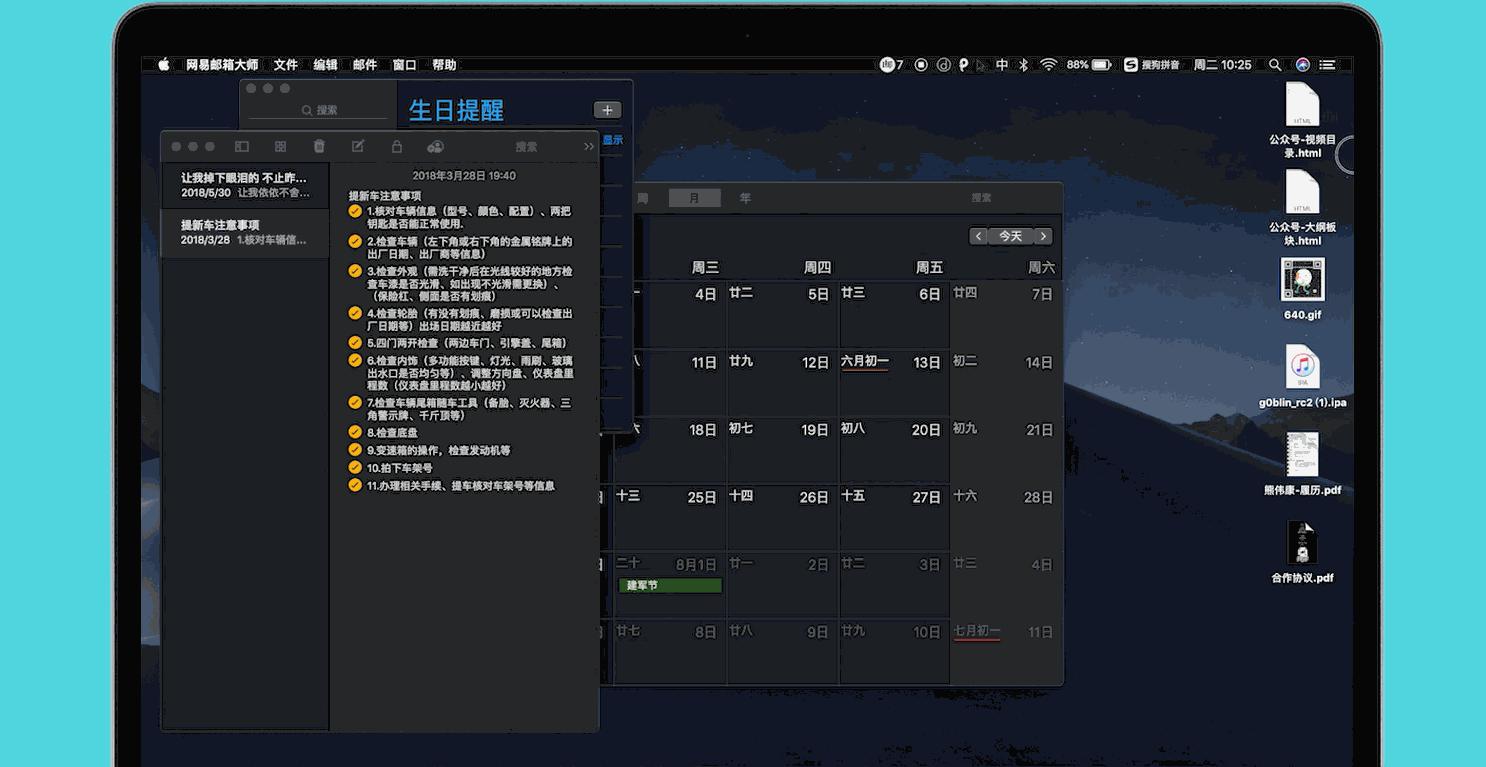This screenshot has width=1486, height=767.
Task: Click the trash icon to delete the note
Action: click(x=319, y=146)
